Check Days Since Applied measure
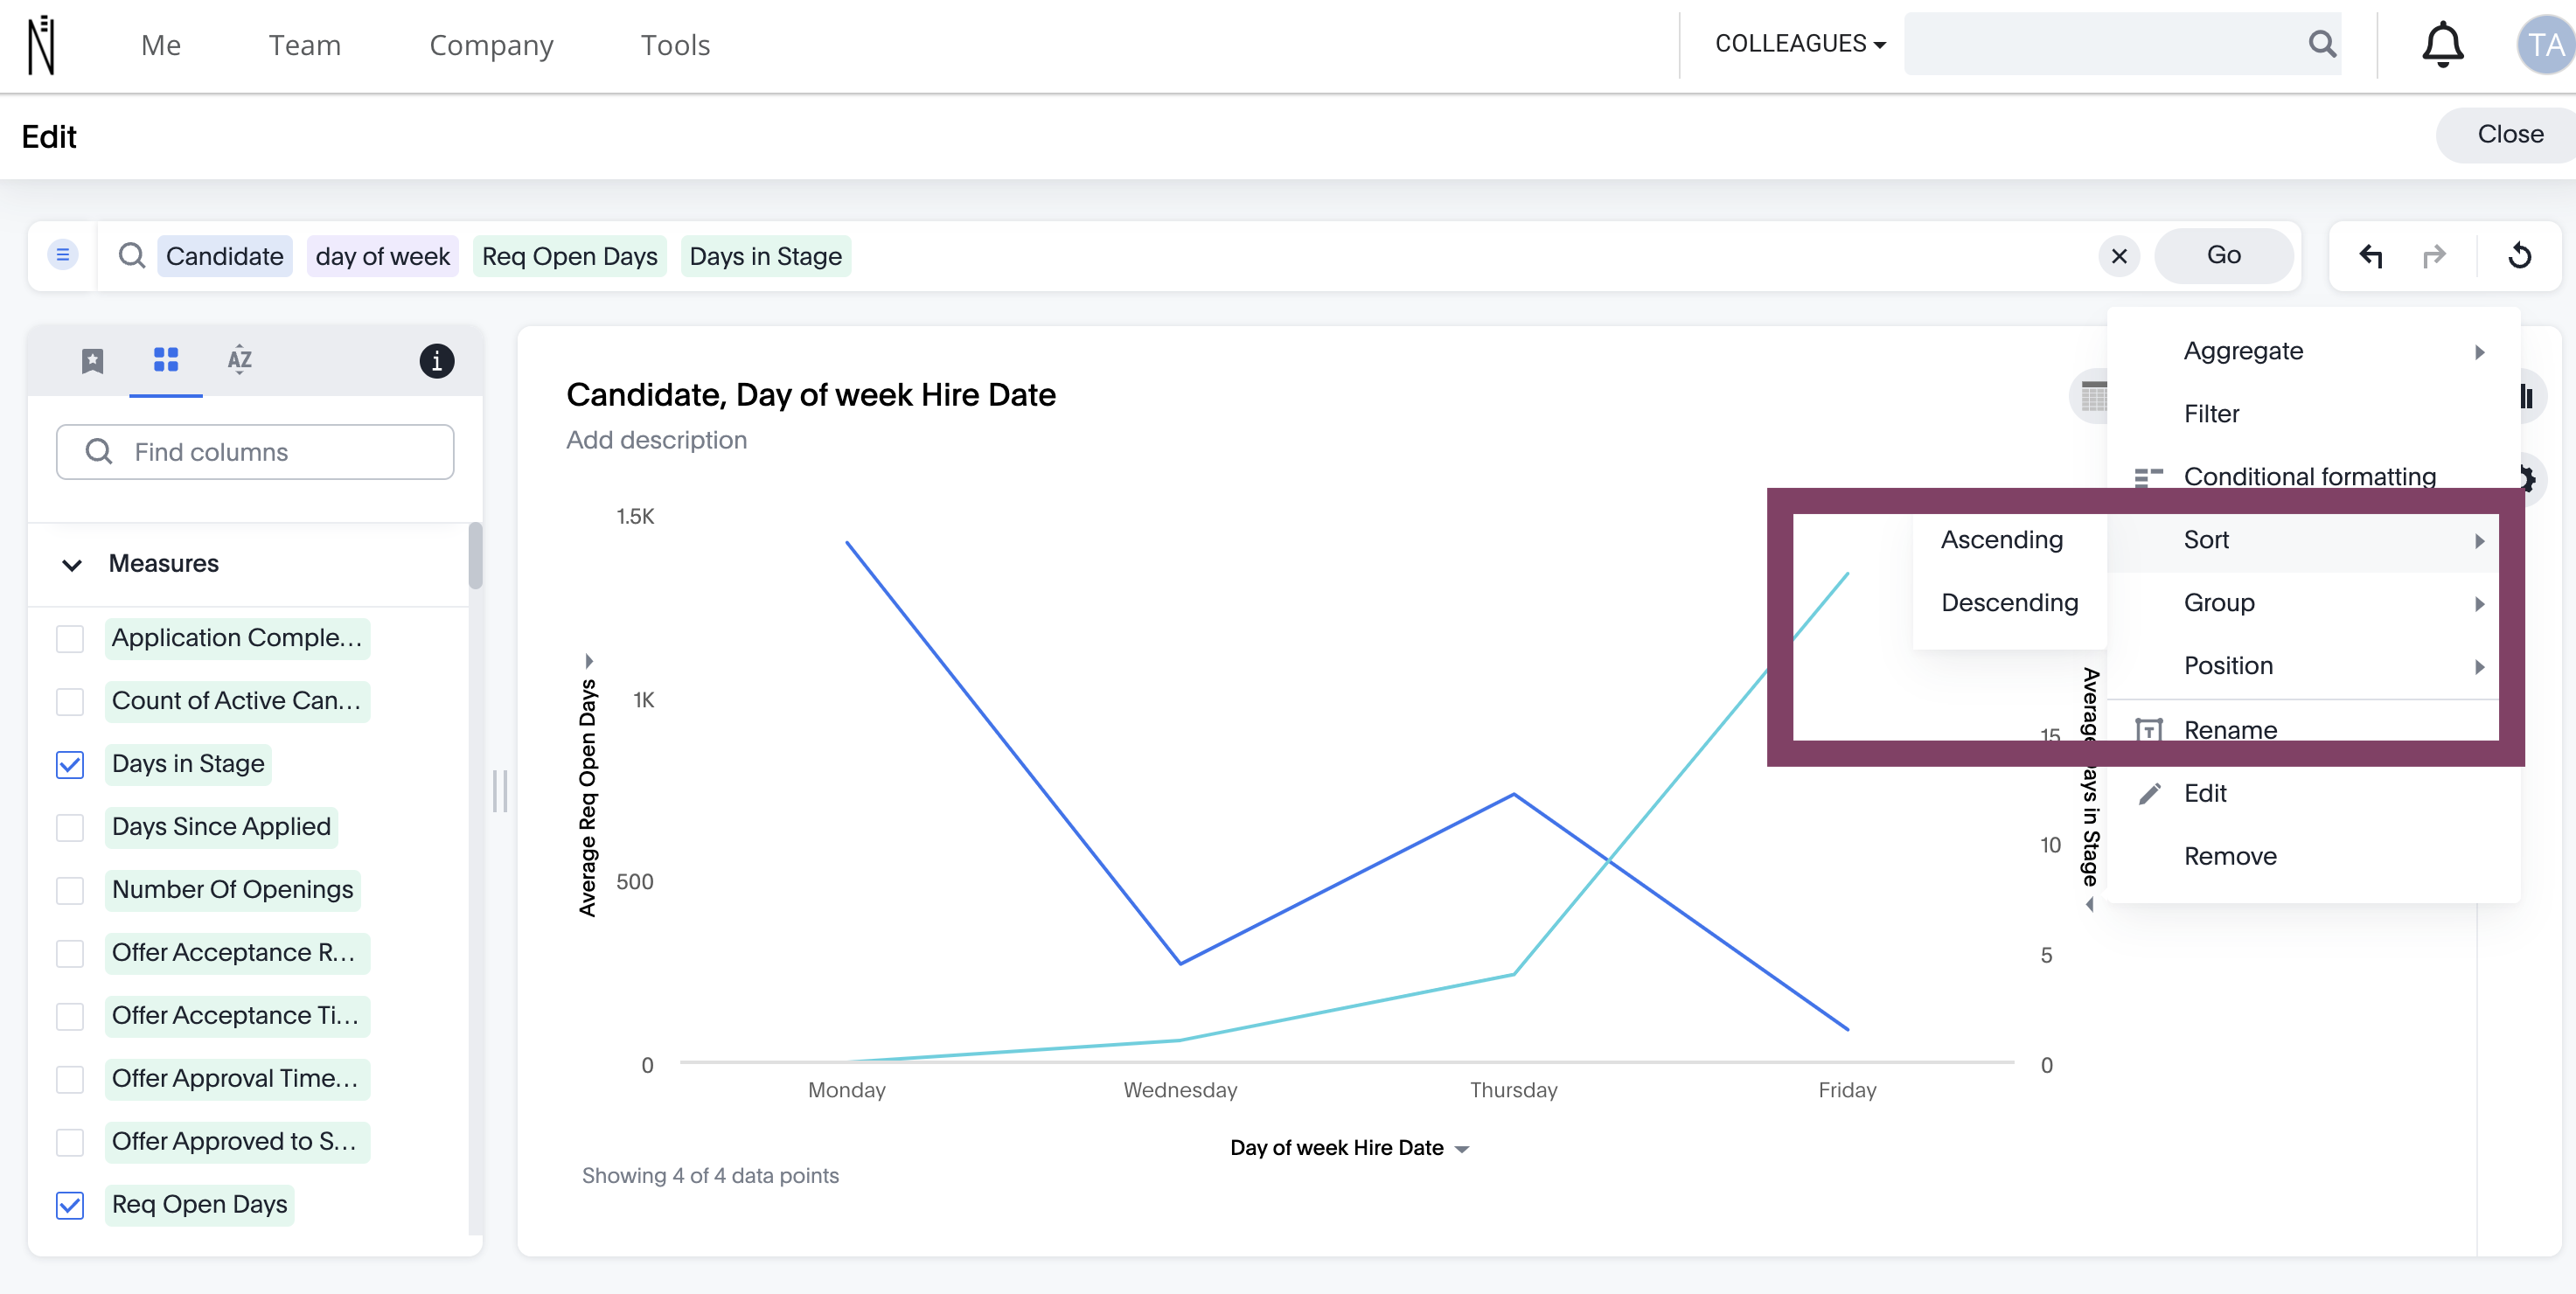The width and height of the screenshot is (2576, 1294). point(70,827)
